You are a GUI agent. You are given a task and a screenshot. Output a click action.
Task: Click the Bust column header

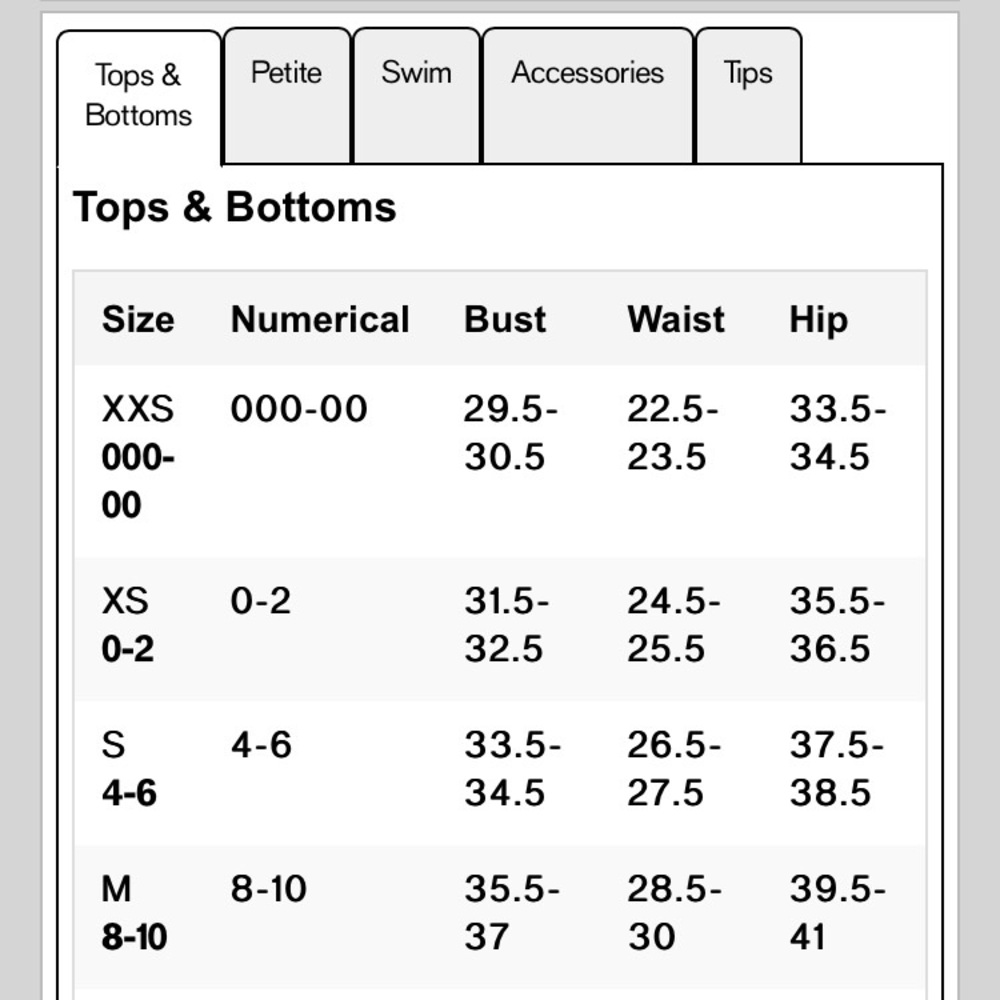(505, 319)
